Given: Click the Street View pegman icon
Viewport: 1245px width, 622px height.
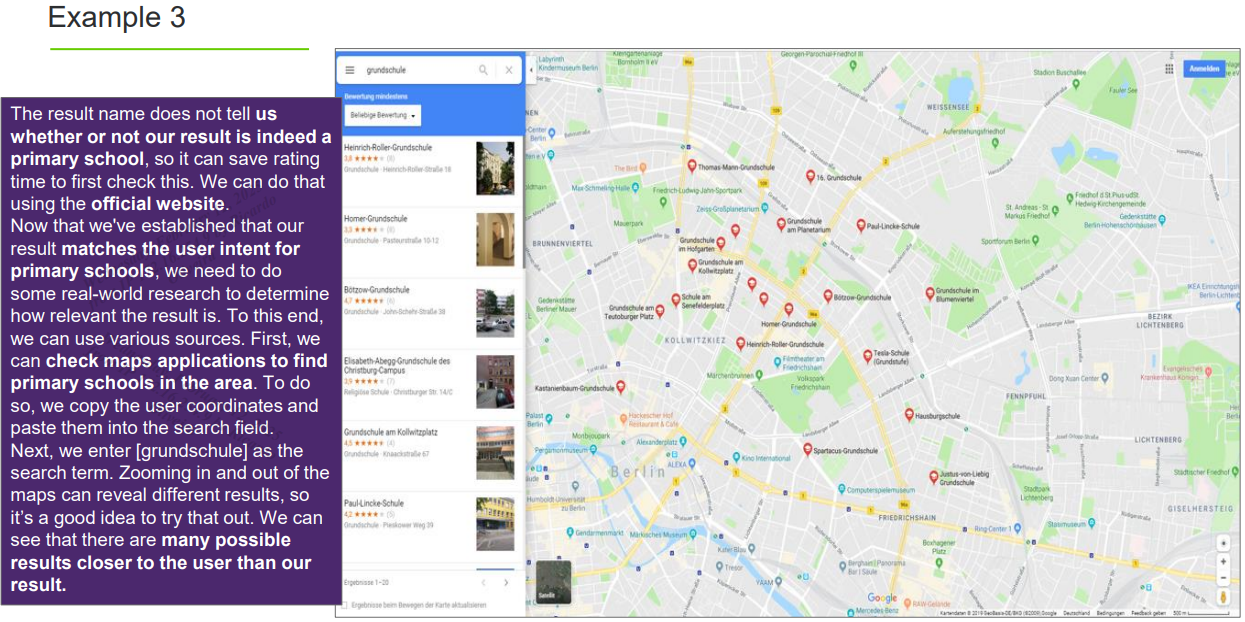Looking at the screenshot, I should coord(1221,598).
